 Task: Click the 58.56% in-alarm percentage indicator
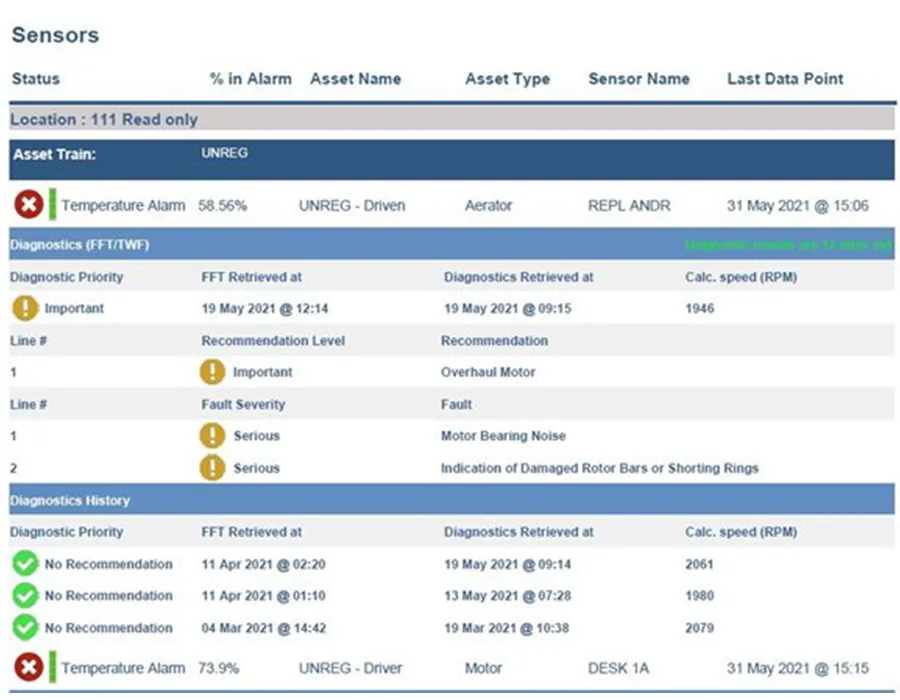coord(225,205)
